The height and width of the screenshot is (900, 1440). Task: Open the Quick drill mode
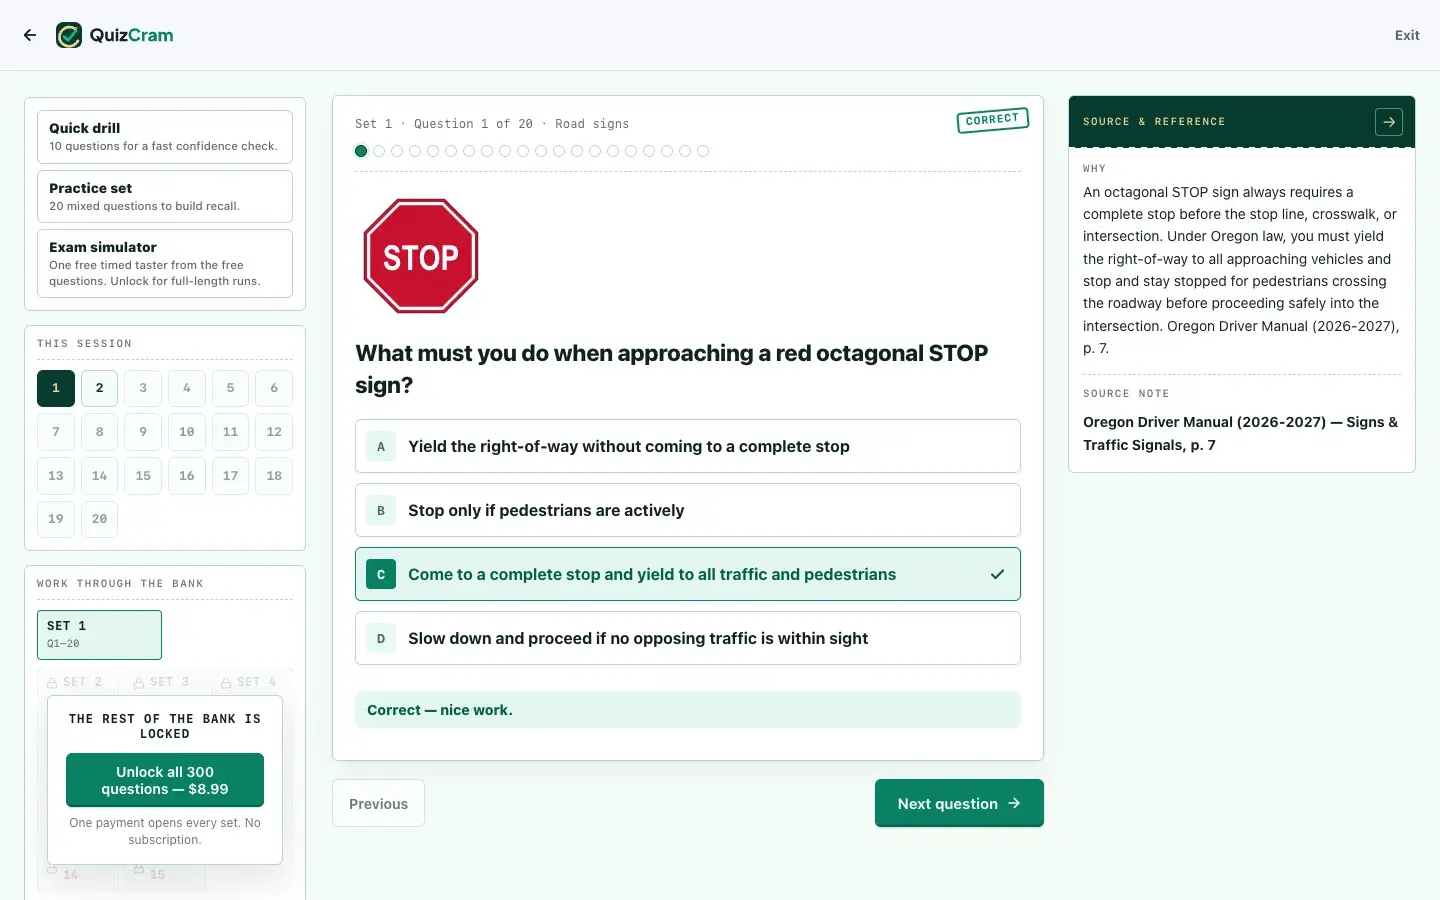(165, 137)
